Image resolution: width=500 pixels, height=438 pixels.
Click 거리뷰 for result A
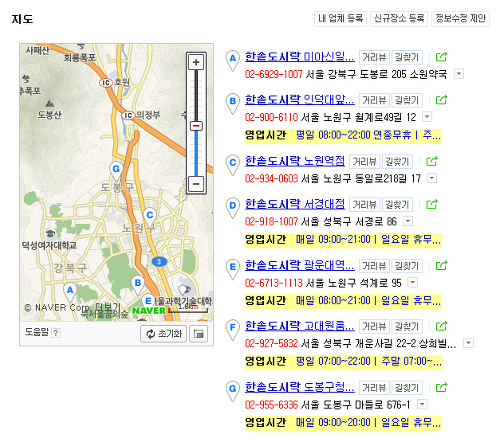click(x=374, y=57)
